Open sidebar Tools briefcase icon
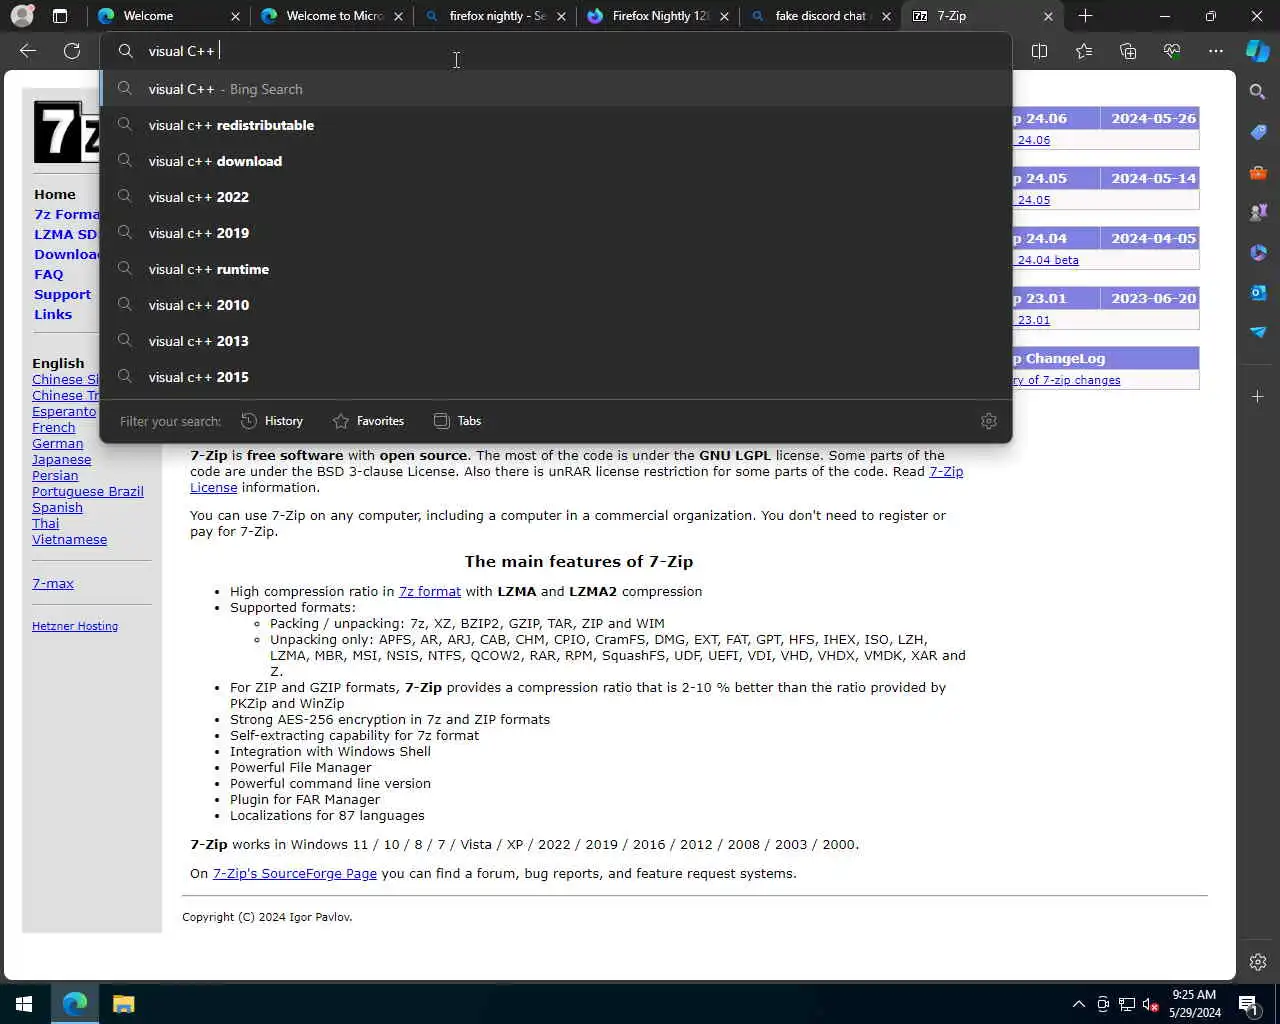 click(x=1258, y=172)
